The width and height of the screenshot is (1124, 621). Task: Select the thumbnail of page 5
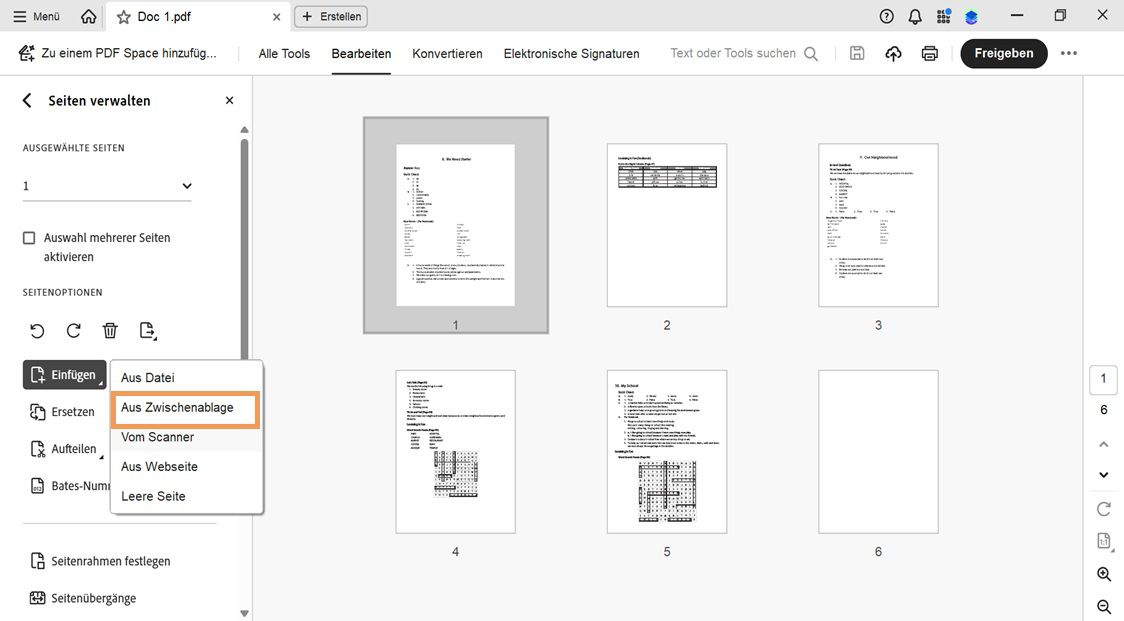point(667,451)
